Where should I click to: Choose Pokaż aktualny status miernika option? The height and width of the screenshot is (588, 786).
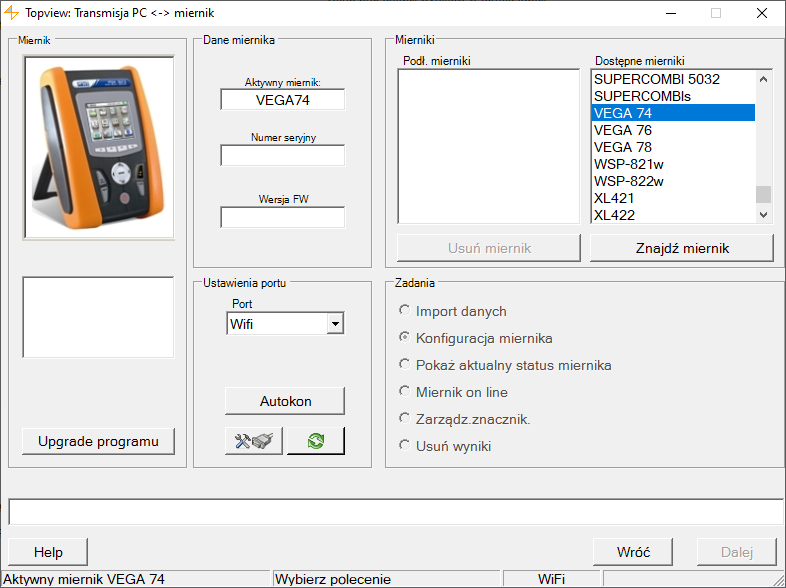tap(405, 365)
